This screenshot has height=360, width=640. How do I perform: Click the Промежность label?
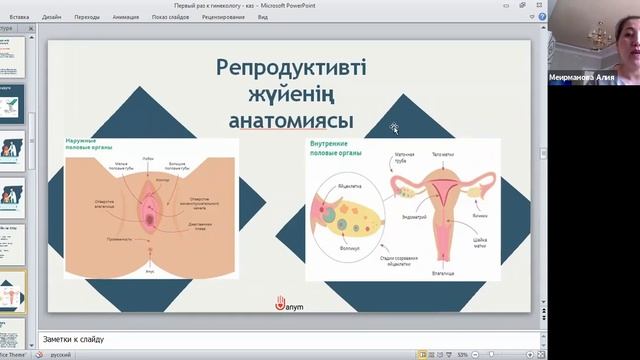[x=119, y=240]
